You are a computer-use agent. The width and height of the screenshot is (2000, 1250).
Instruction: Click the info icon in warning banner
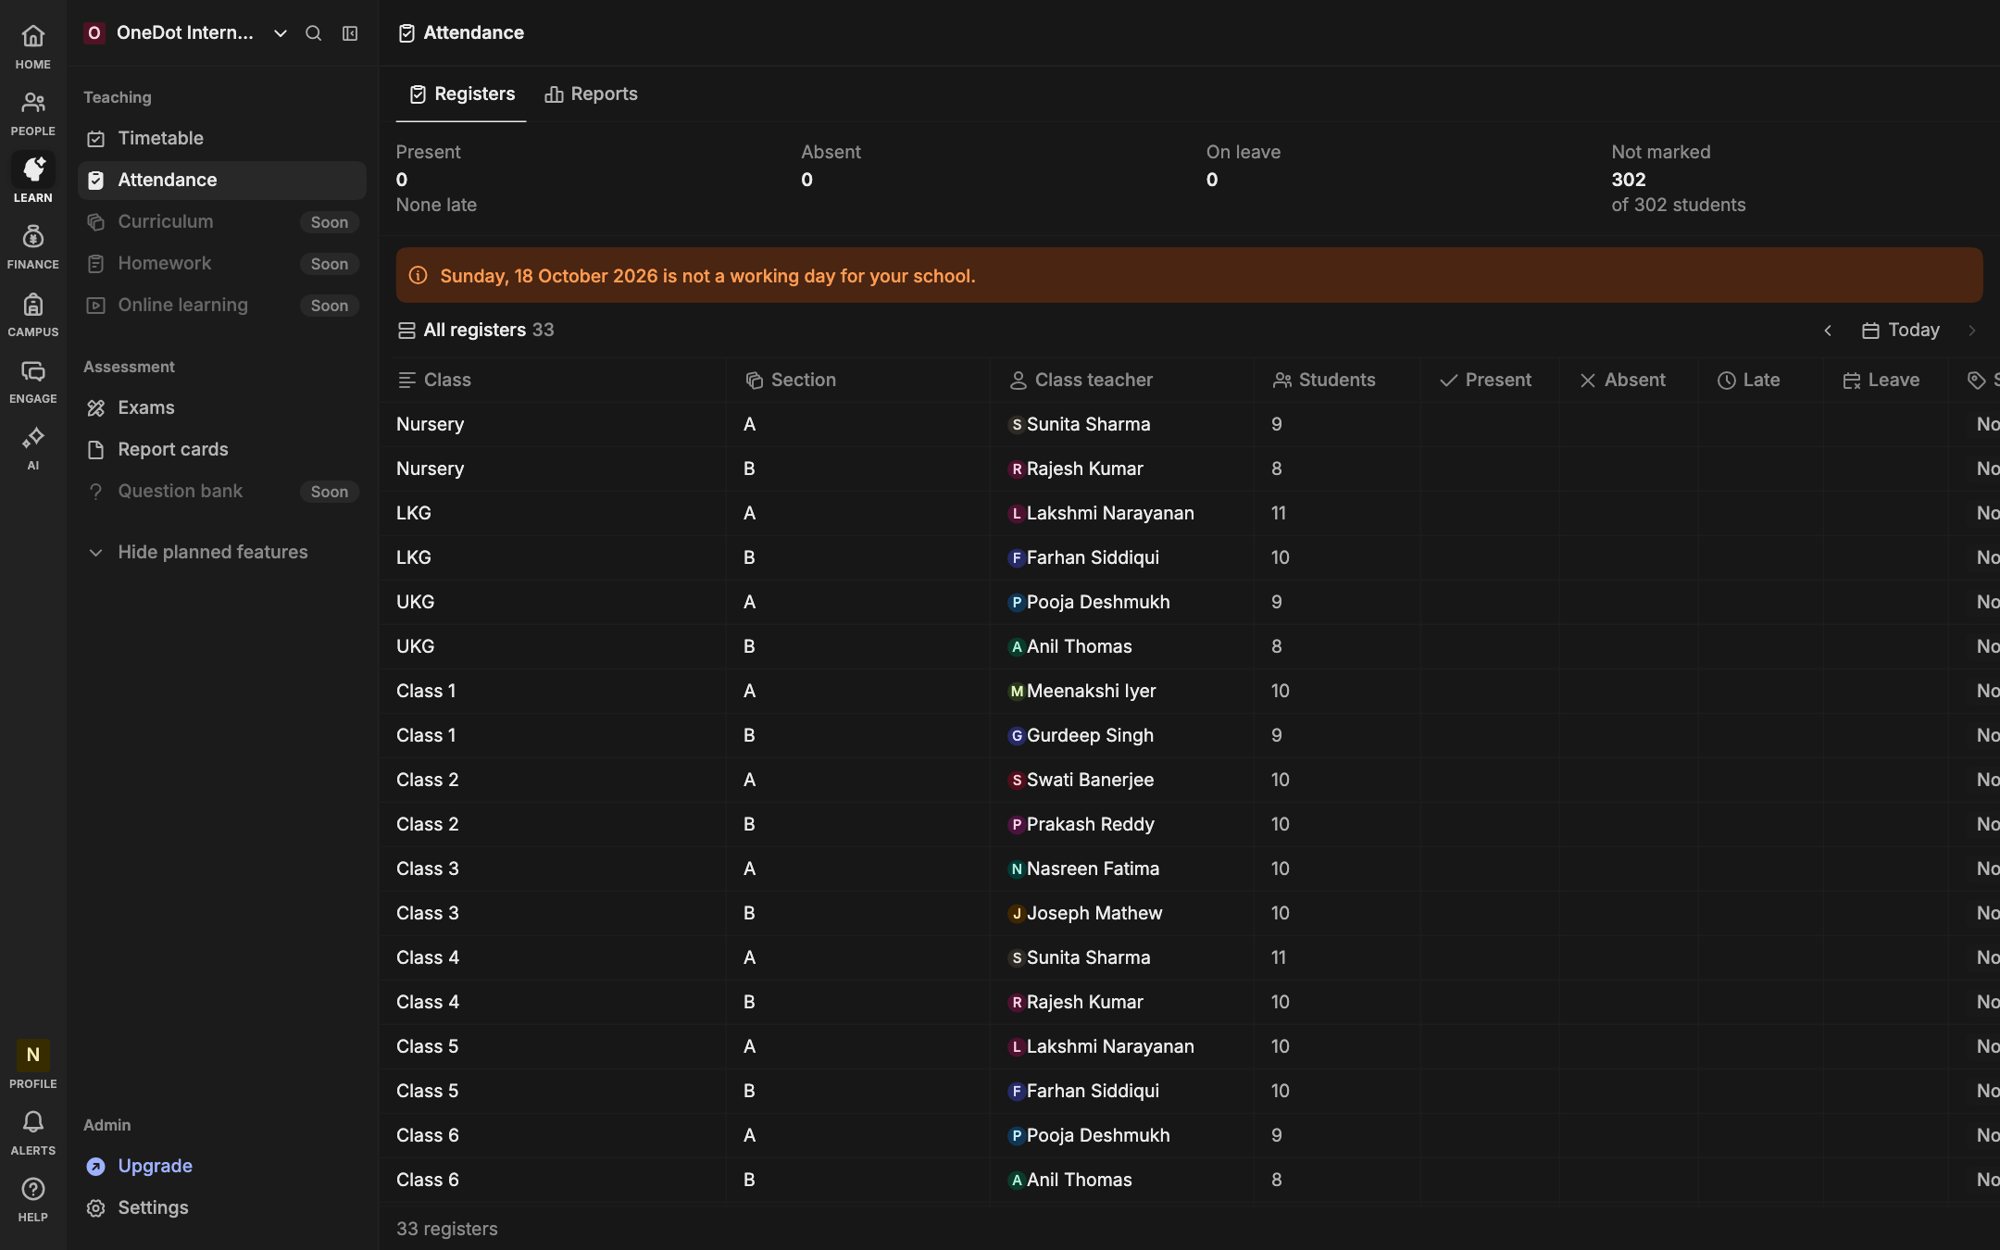pos(418,275)
